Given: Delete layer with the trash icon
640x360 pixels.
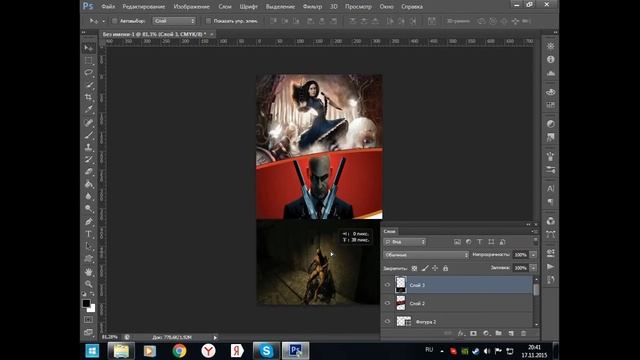Looking at the screenshot, I should pos(523,333).
